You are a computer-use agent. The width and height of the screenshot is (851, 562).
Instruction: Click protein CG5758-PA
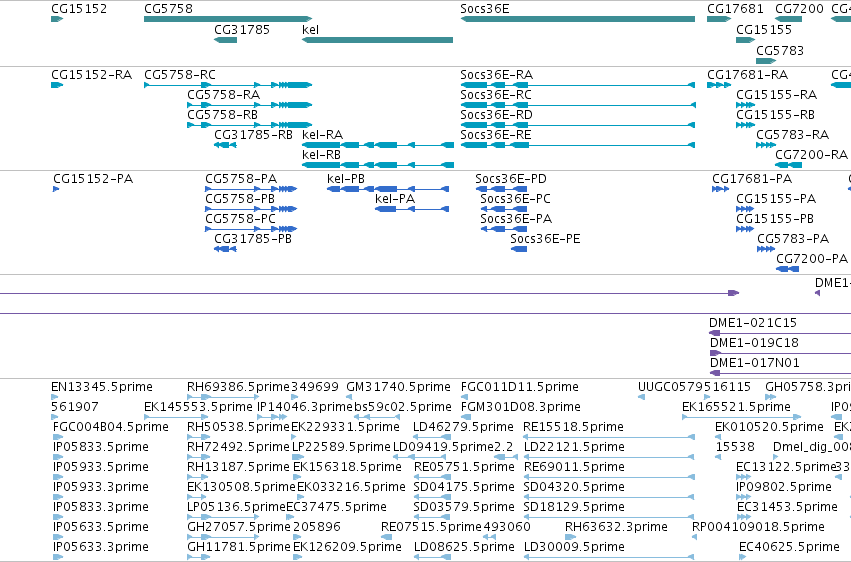(x=251, y=189)
